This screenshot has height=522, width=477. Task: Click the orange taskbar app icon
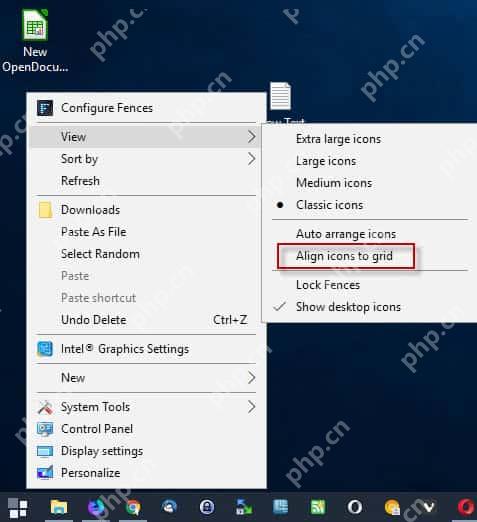pyautogui.click(x=392, y=508)
